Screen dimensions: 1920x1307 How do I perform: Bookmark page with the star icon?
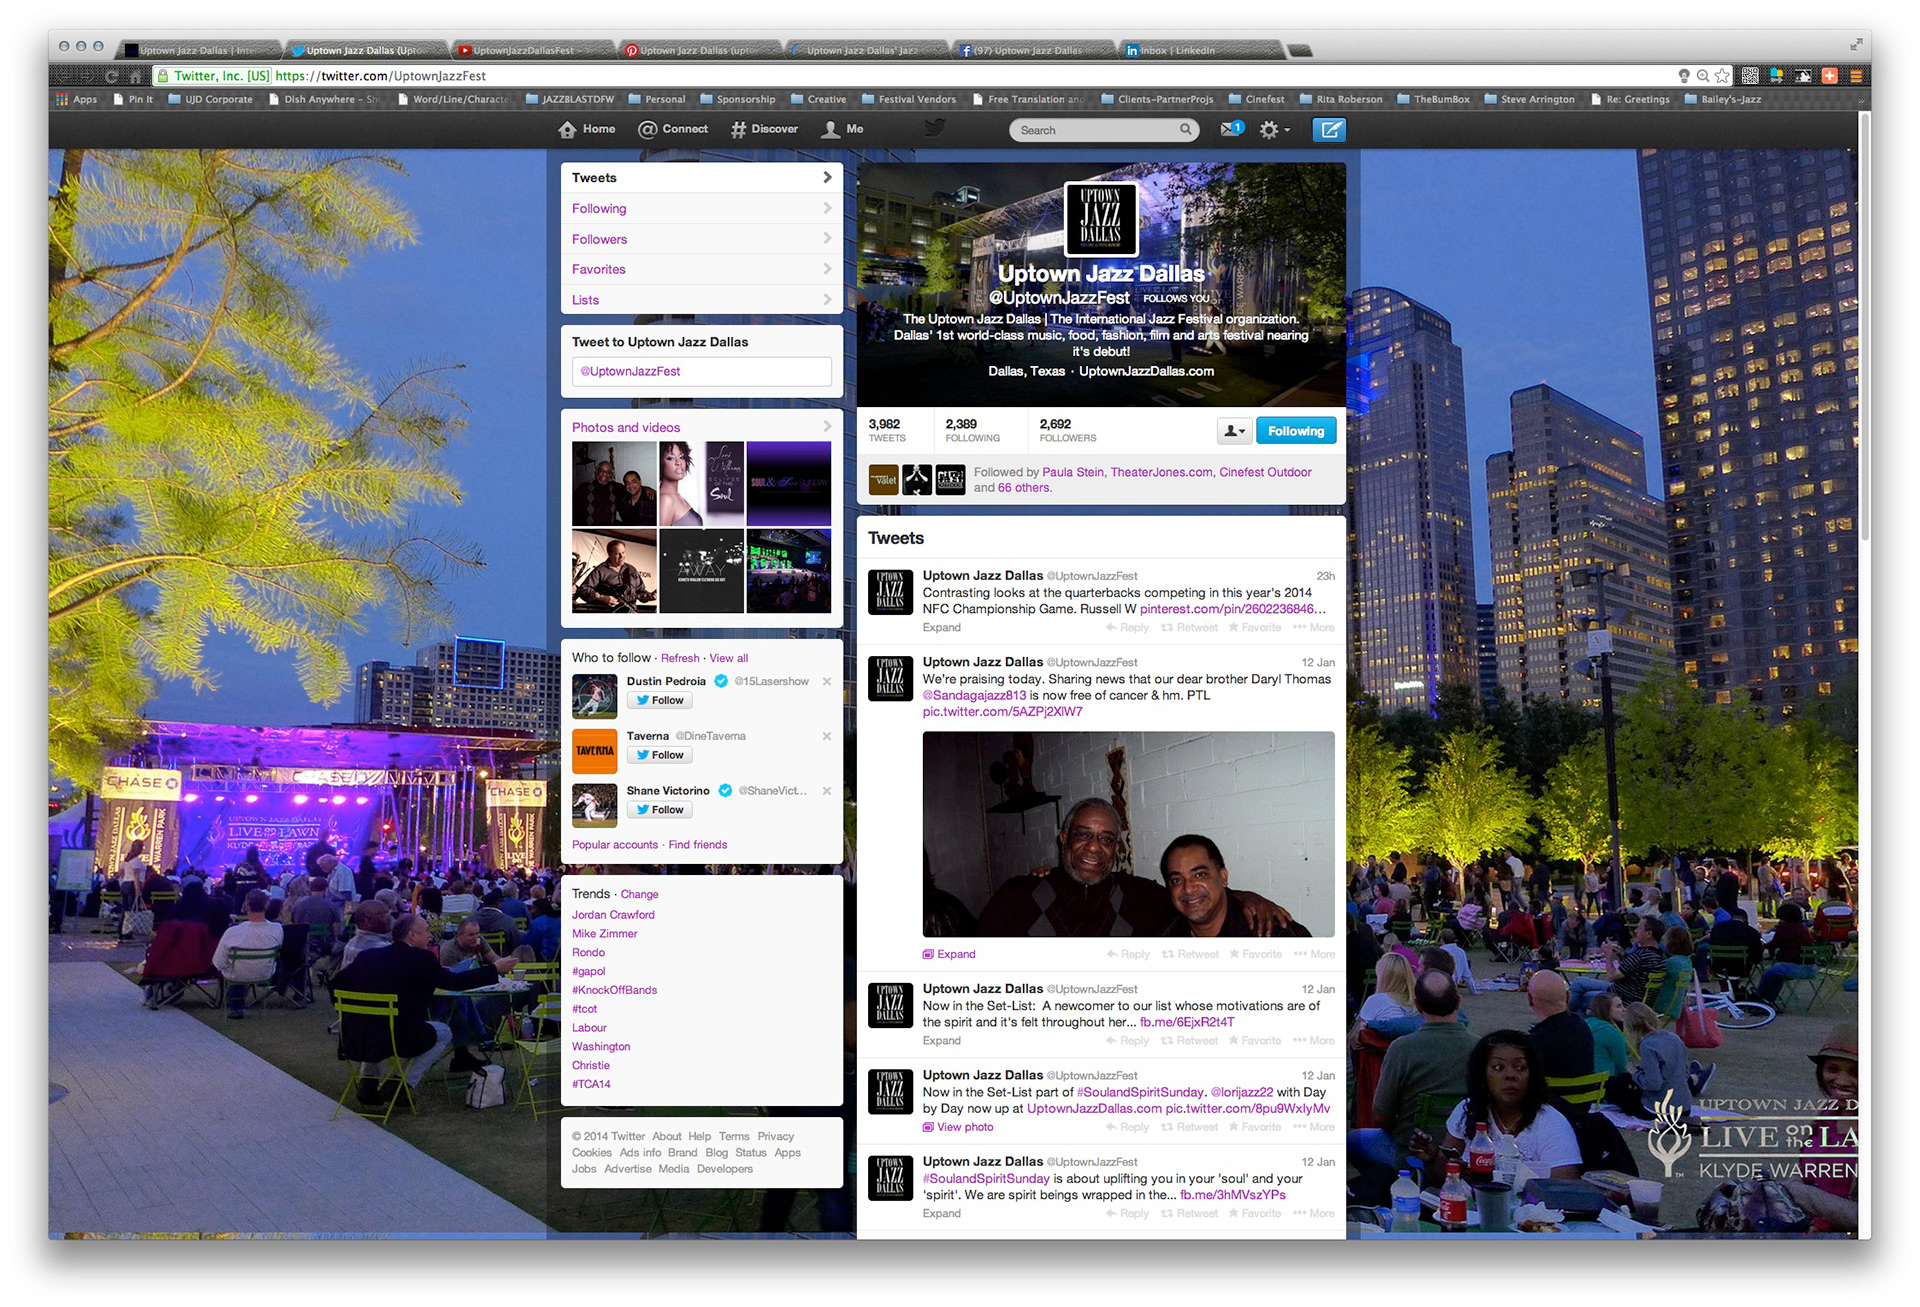[1721, 75]
